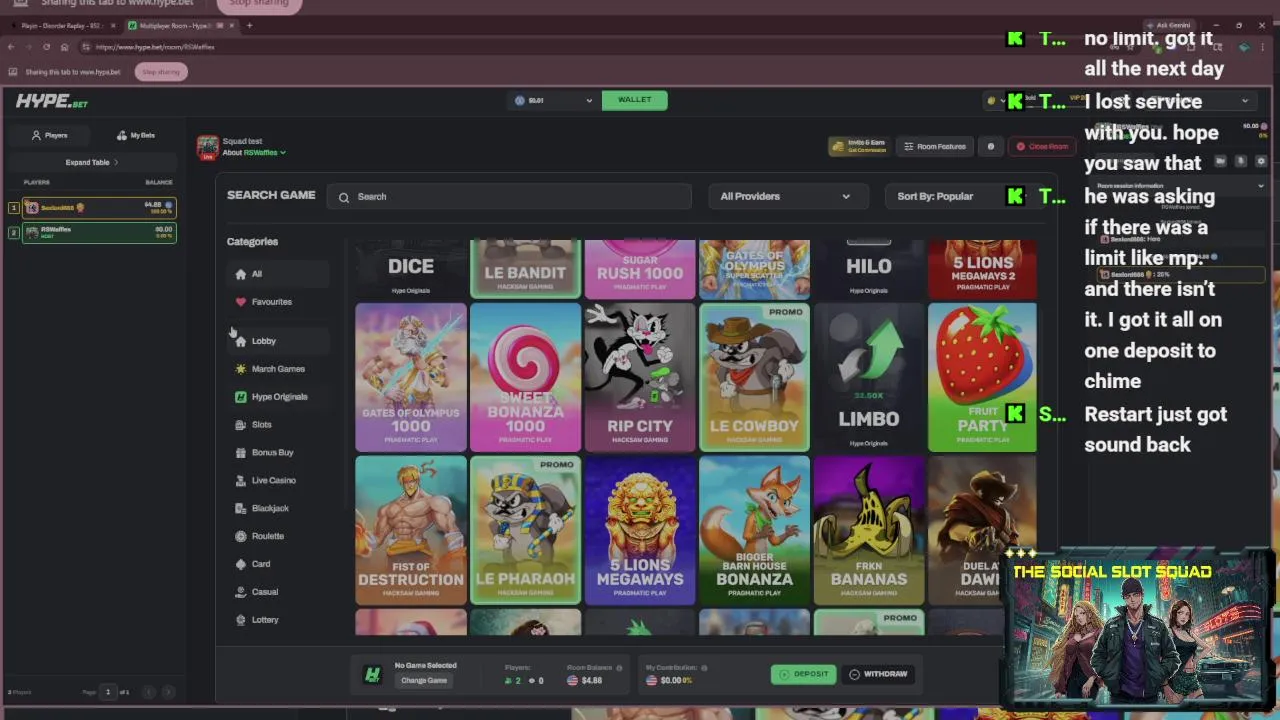Click the room info circle icon
The height and width of the screenshot is (720, 1280).
click(x=991, y=146)
